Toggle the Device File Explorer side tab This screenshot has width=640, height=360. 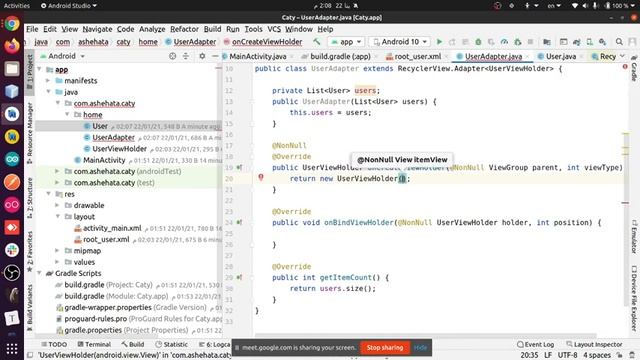point(634,298)
